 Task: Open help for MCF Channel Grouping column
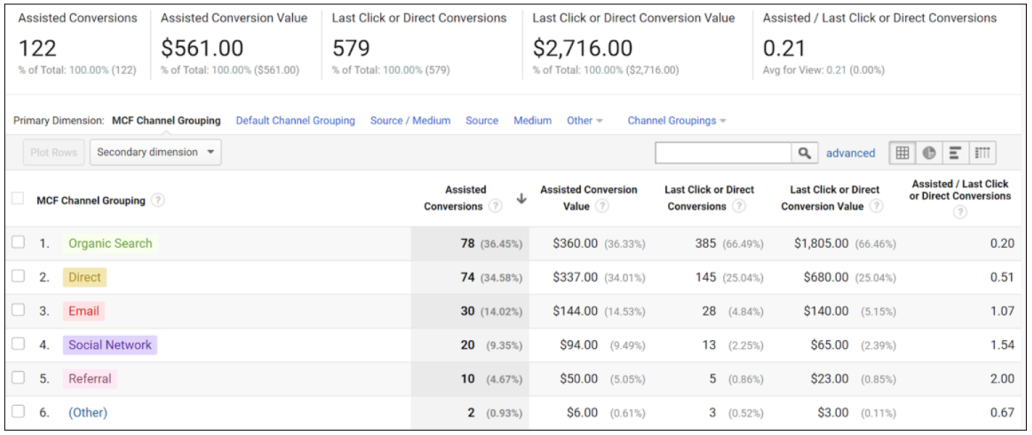(x=157, y=201)
